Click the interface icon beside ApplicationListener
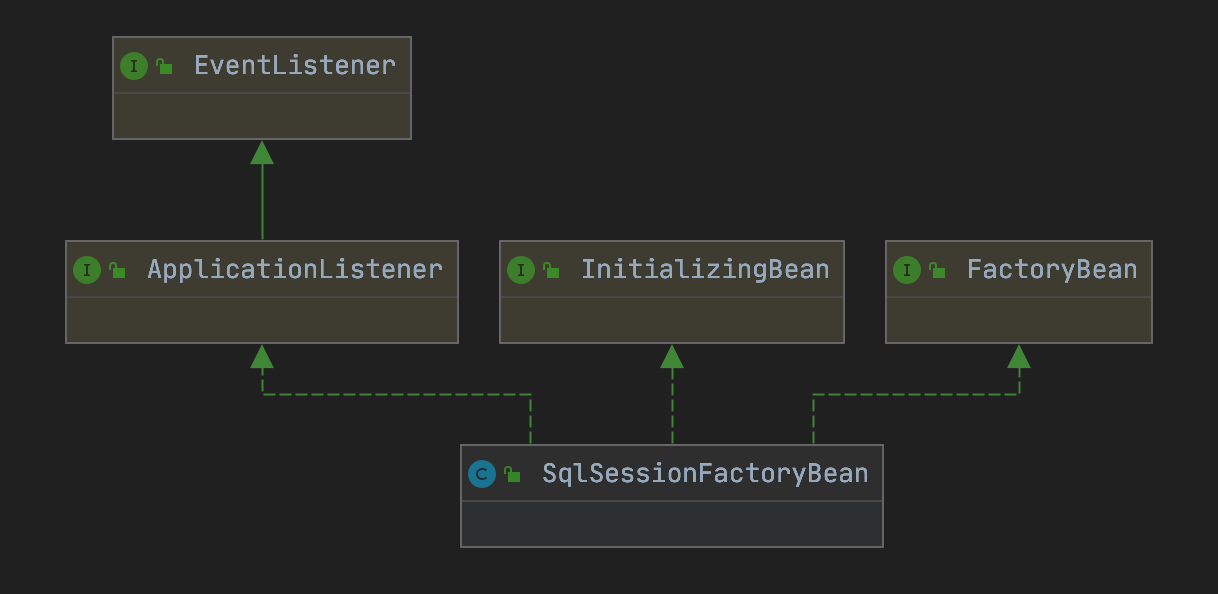 click(x=87, y=270)
